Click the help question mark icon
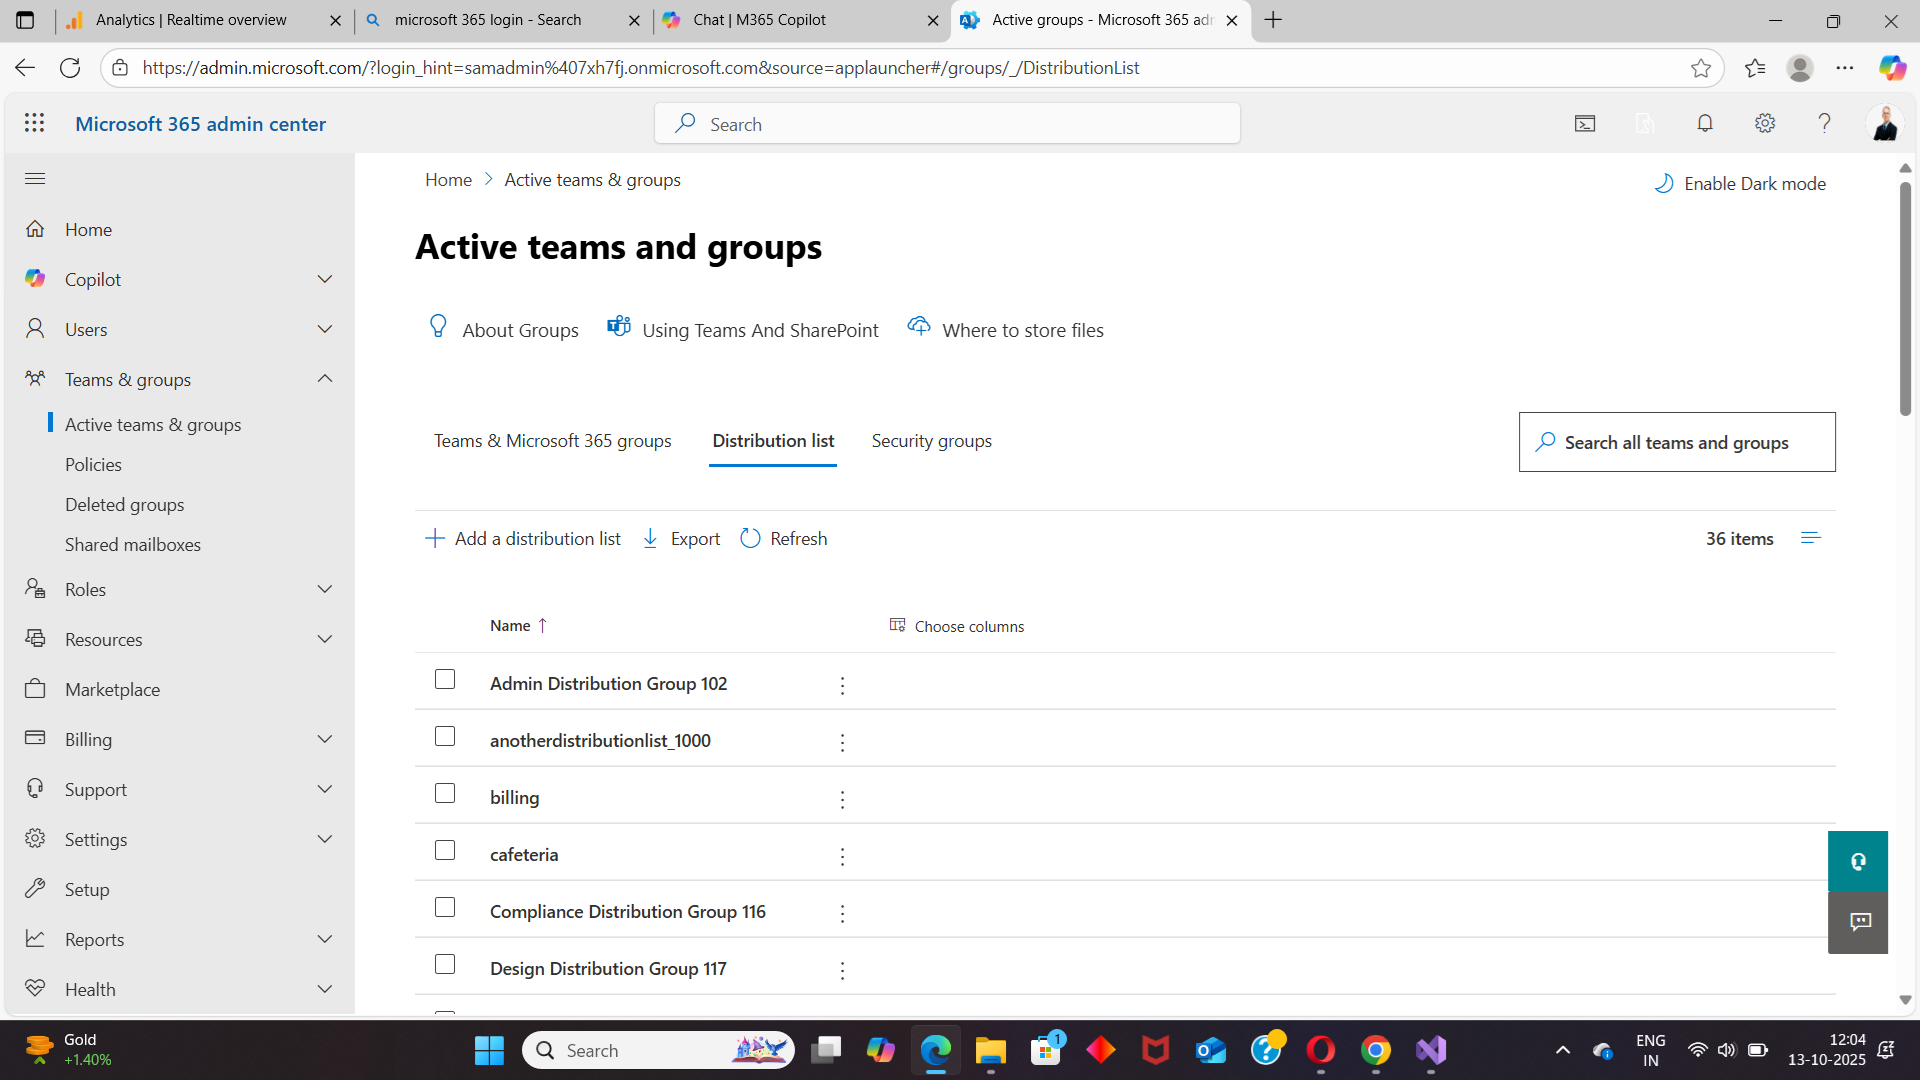The height and width of the screenshot is (1080, 1920). click(x=1824, y=123)
